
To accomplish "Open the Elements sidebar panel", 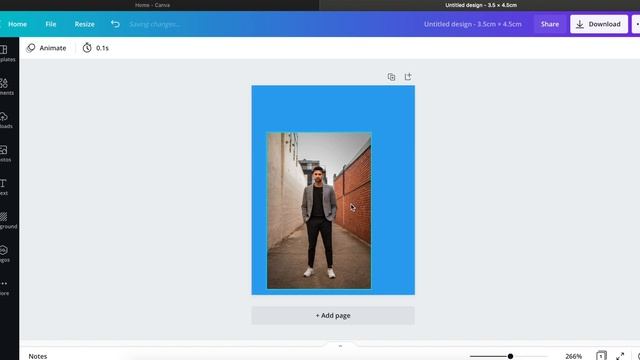I will (6, 87).
